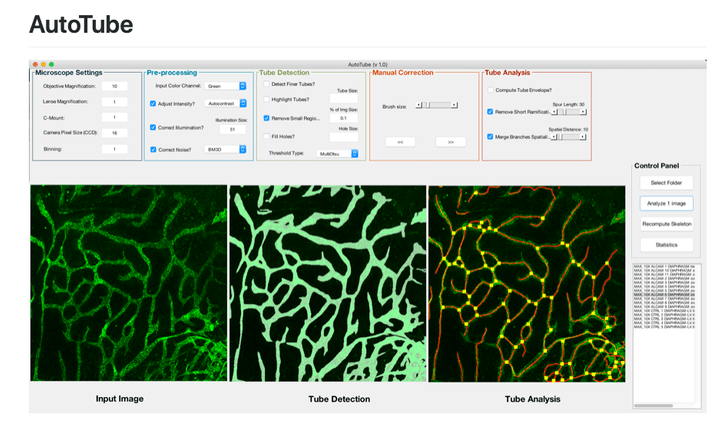Click the file list horizontal scrollbar
This screenshot has width=720, height=424.
click(x=654, y=406)
